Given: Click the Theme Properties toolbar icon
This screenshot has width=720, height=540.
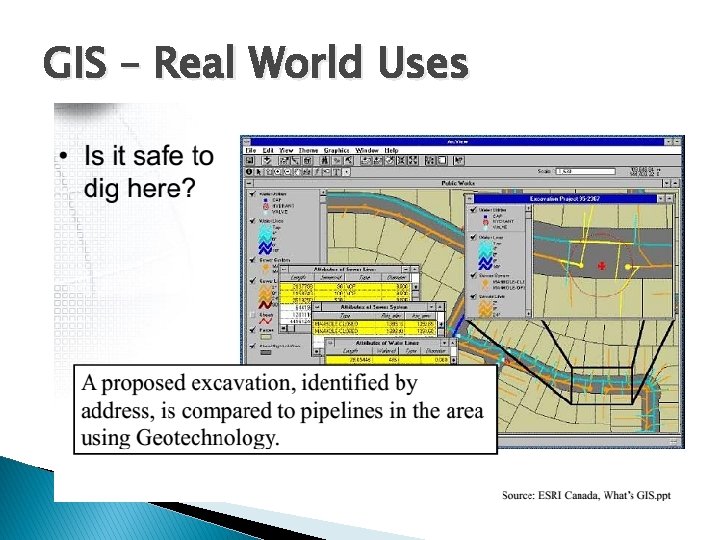Looking at the screenshot, I should 284,160.
